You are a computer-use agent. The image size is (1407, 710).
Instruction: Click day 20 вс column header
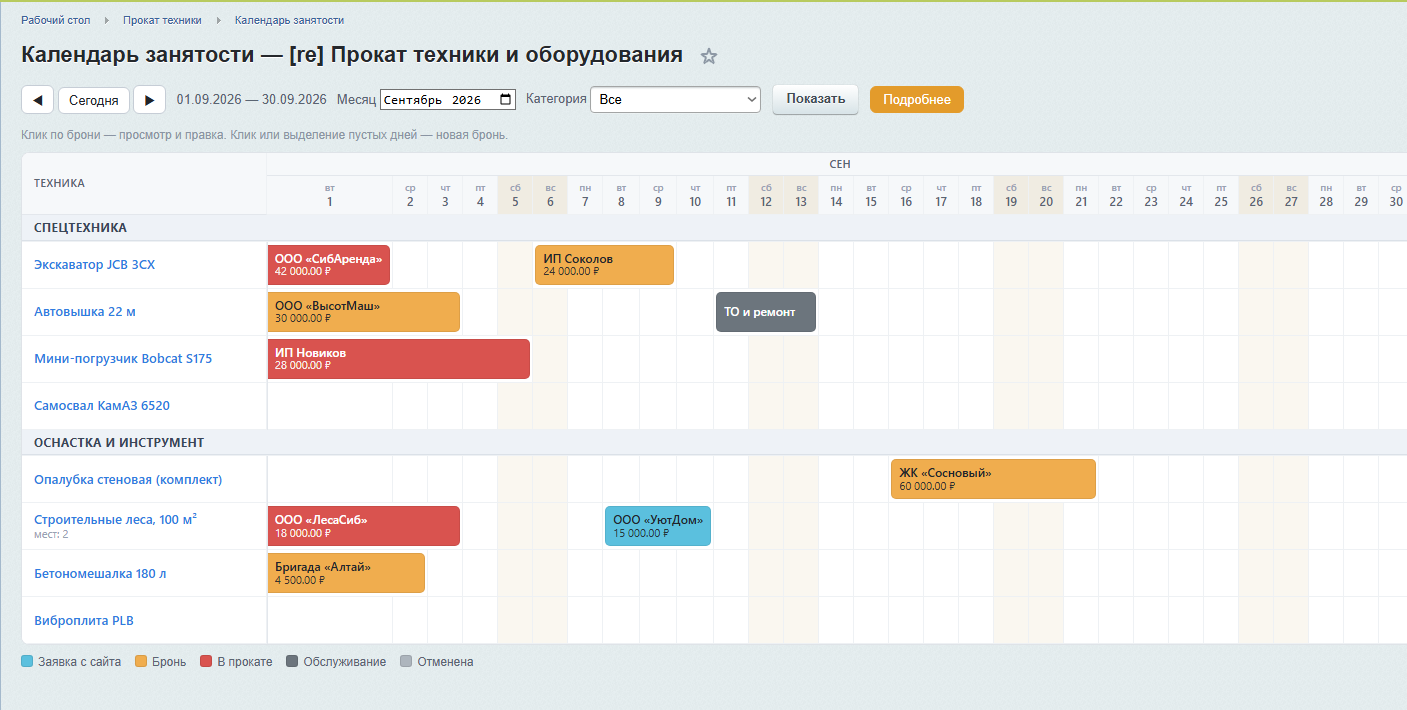coord(1046,195)
